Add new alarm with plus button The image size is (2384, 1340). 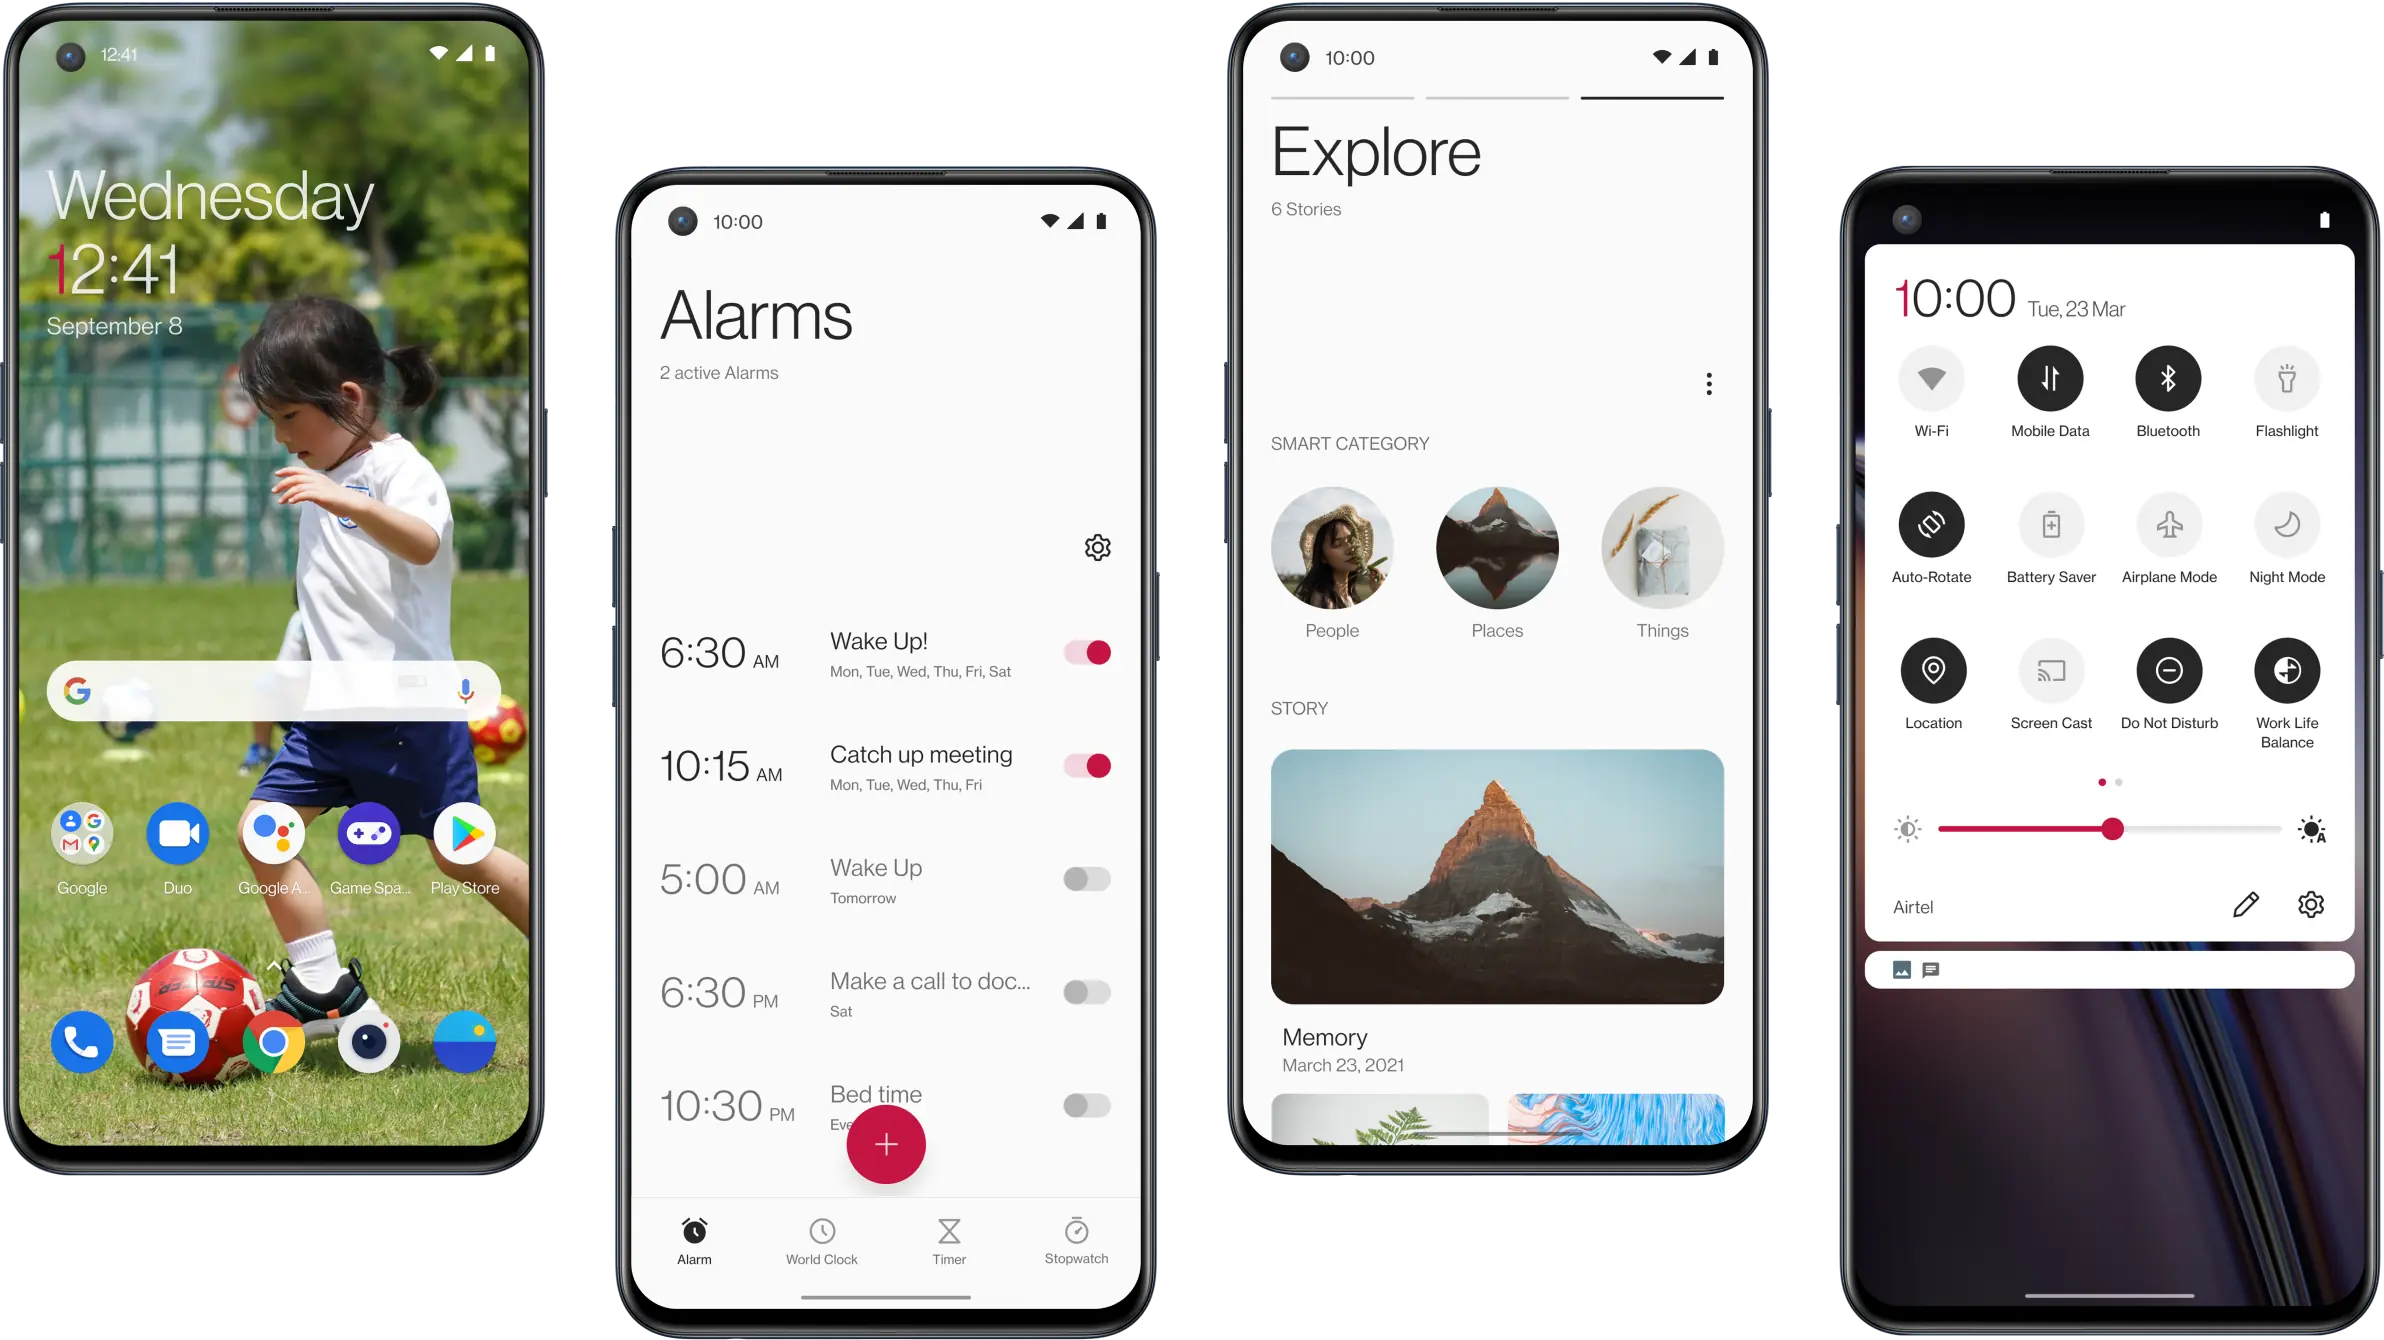(886, 1143)
